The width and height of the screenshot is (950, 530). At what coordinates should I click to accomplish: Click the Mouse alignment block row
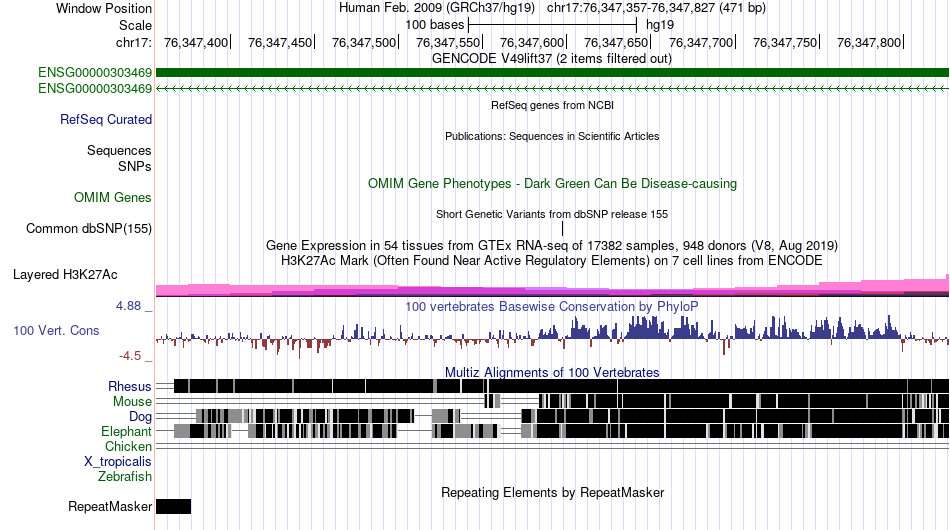(x=717, y=401)
